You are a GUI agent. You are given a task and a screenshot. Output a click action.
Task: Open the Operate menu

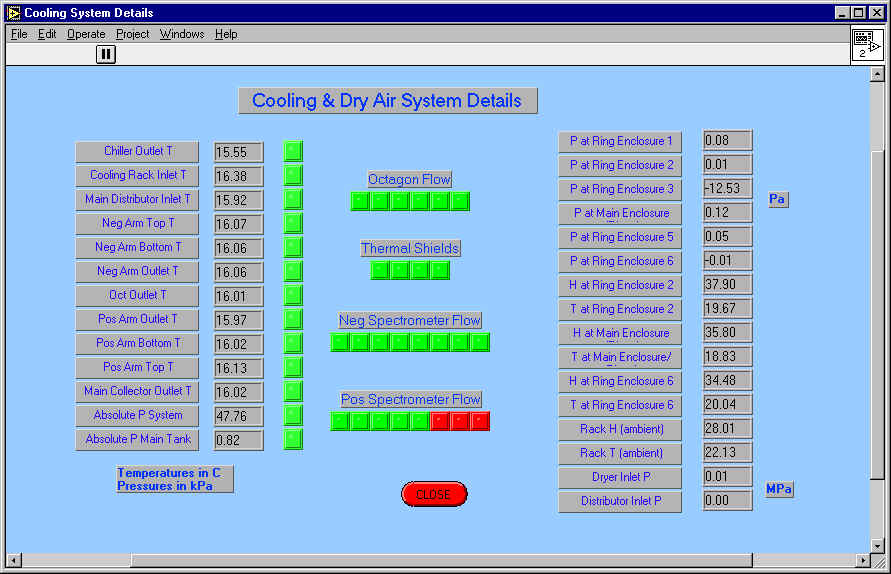tap(86, 34)
